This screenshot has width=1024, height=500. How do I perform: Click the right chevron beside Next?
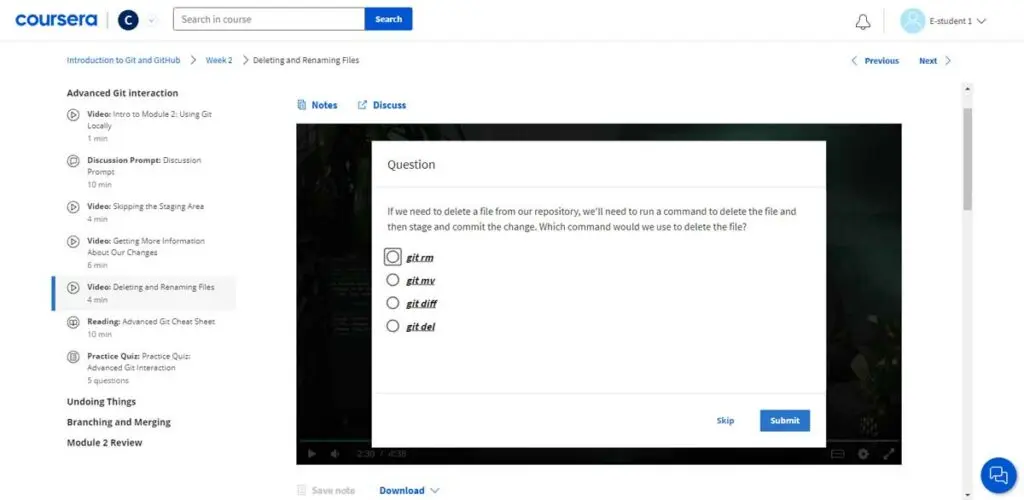pyautogui.click(x=948, y=61)
